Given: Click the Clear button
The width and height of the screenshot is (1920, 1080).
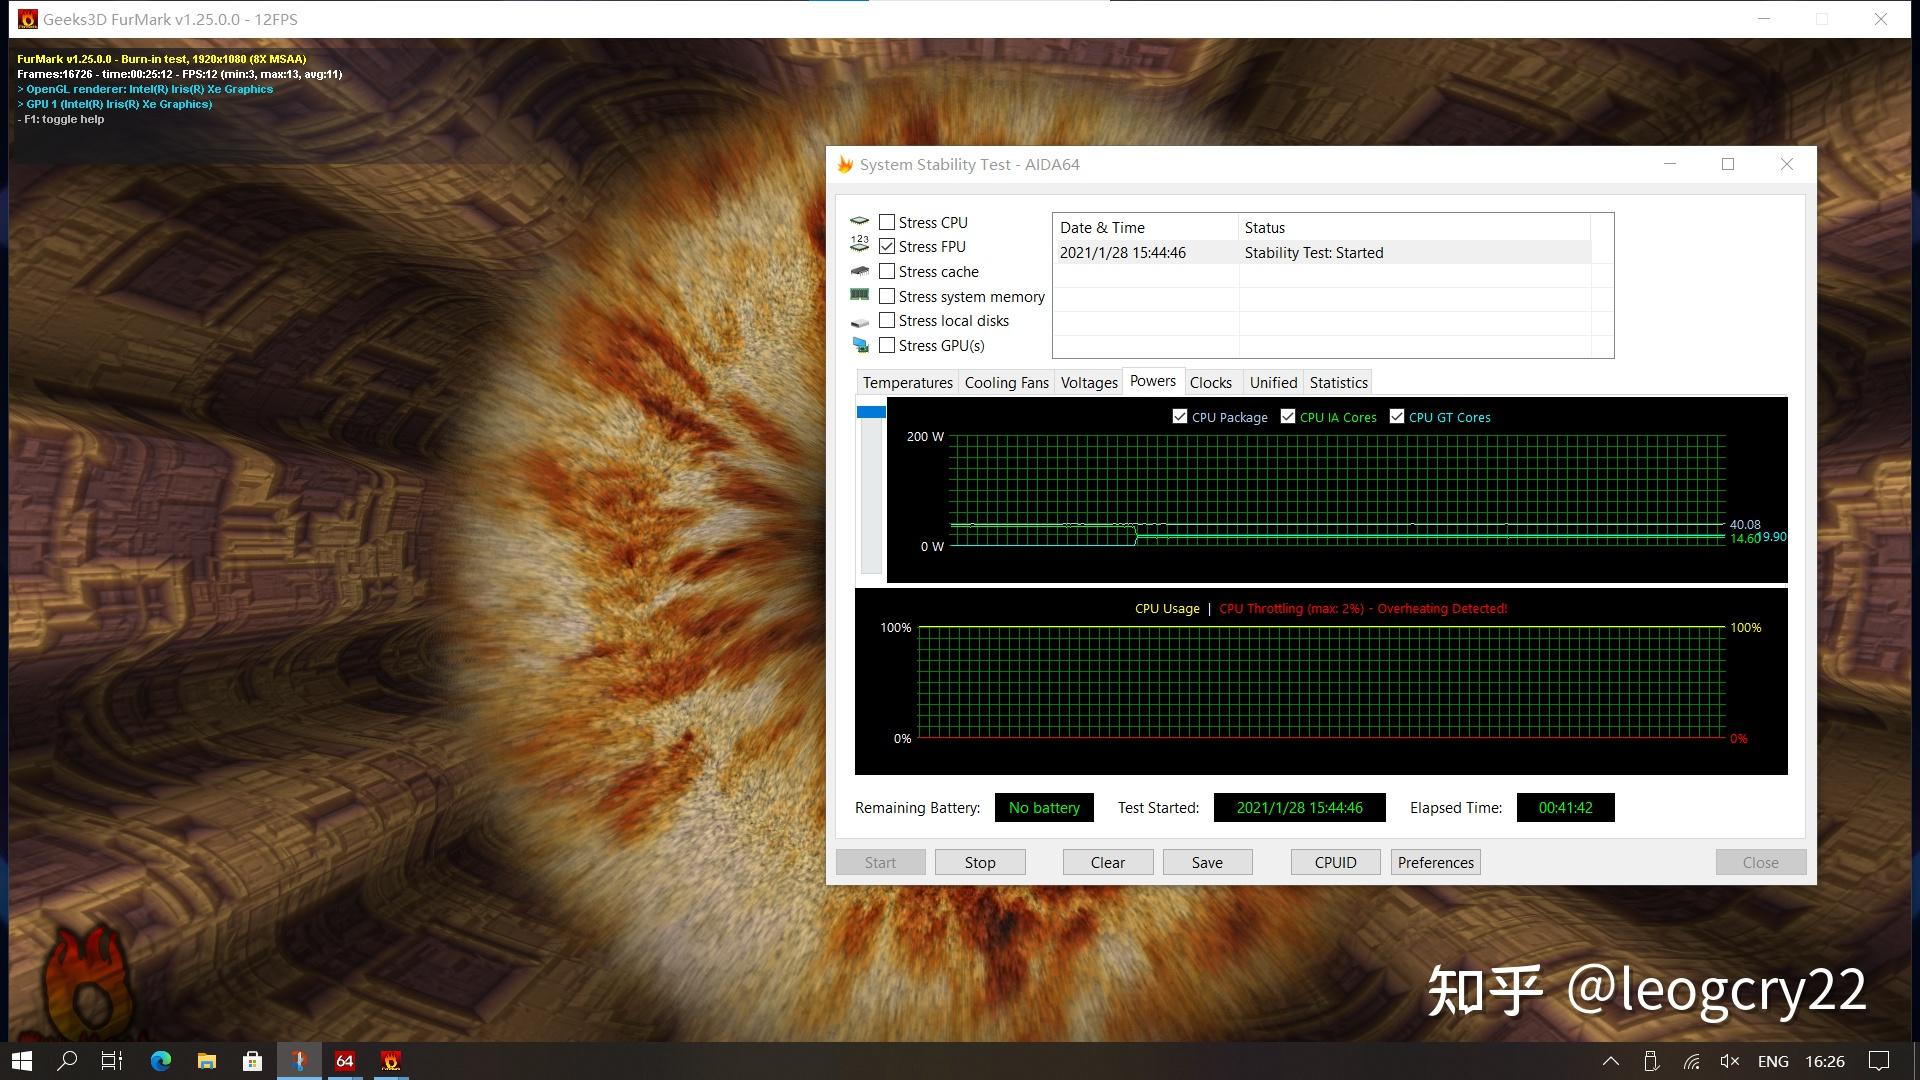Looking at the screenshot, I should pos(1107,862).
